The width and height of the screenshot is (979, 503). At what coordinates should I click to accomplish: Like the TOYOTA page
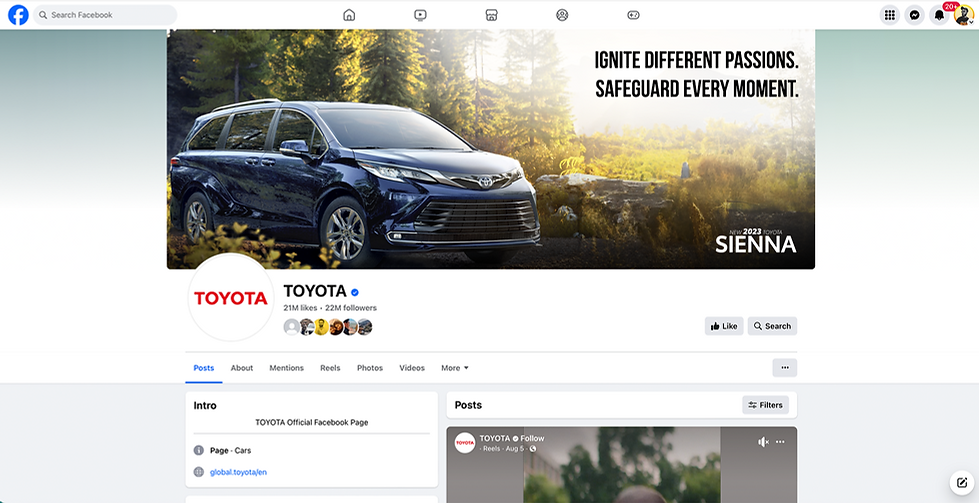click(x=724, y=326)
